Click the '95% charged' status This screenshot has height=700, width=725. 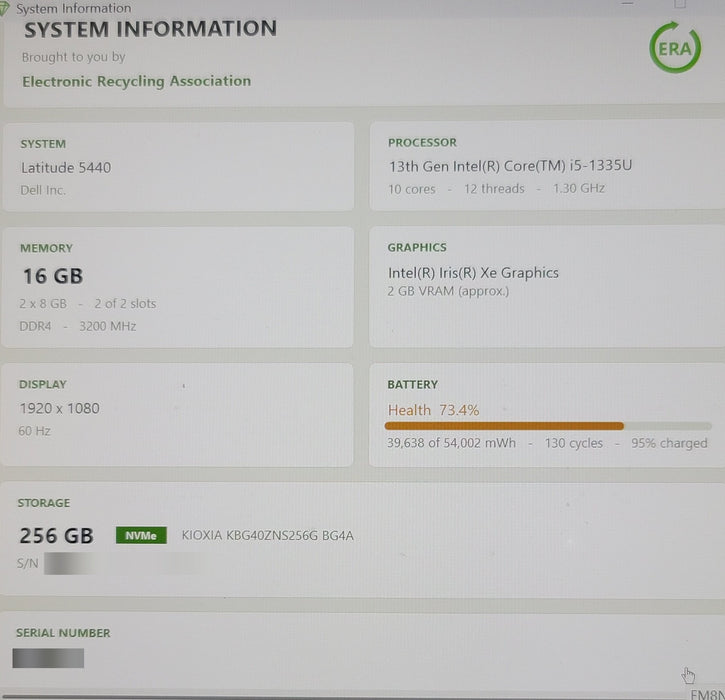[669, 443]
